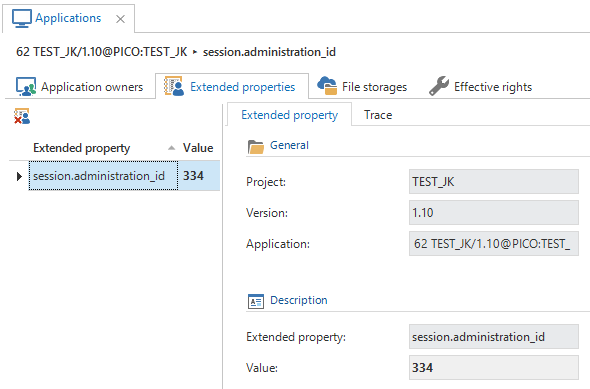Click the Description section icon
The image size is (590, 389).
pyautogui.click(x=256, y=302)
